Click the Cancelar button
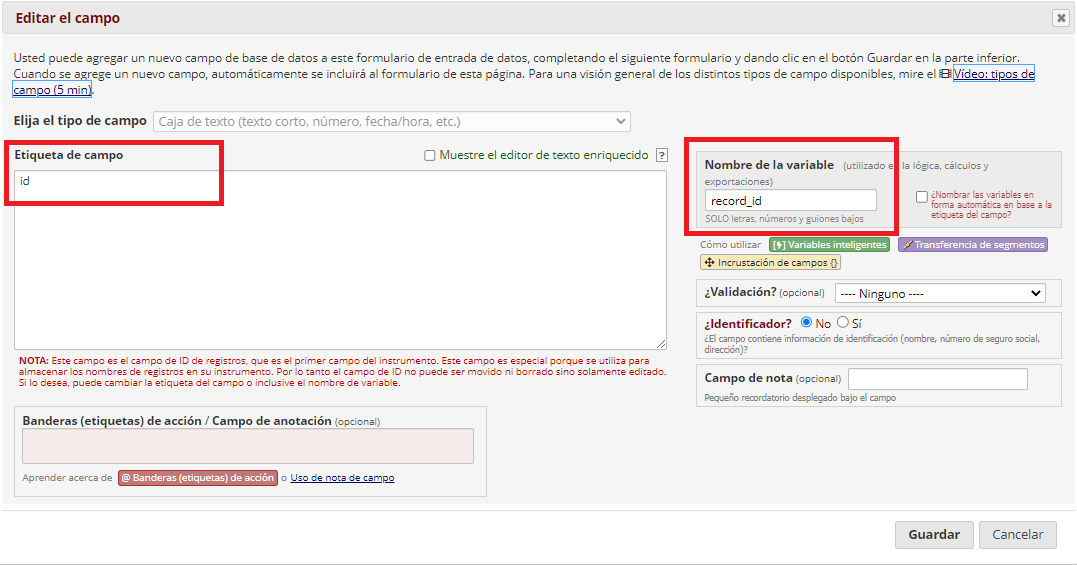 click(1017, 535)
